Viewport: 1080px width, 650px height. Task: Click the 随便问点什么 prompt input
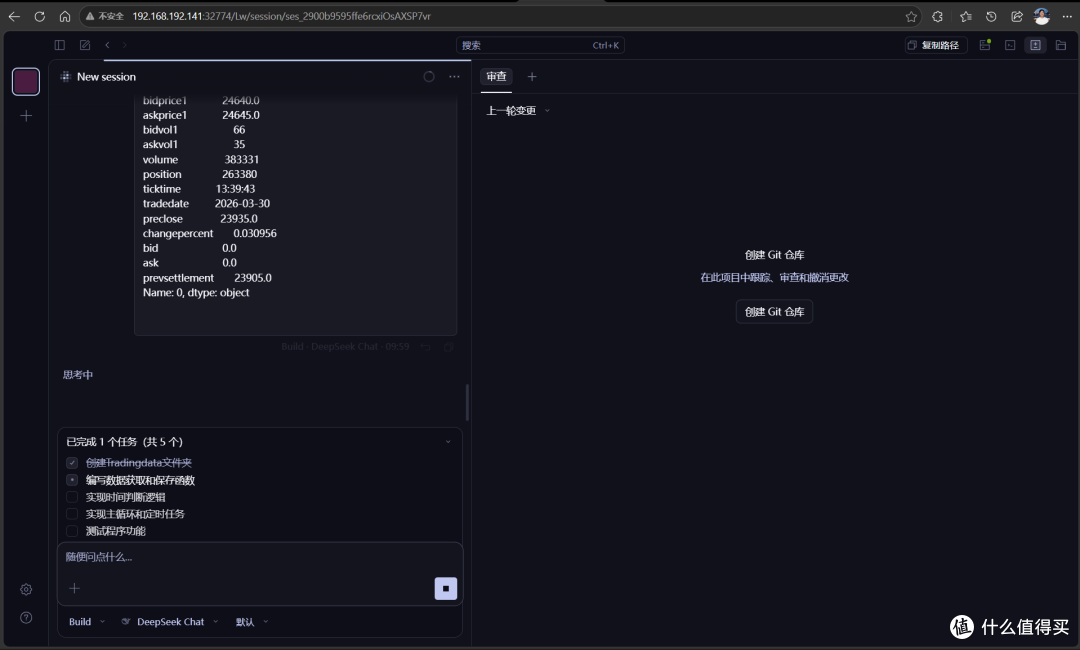point(260,557)
